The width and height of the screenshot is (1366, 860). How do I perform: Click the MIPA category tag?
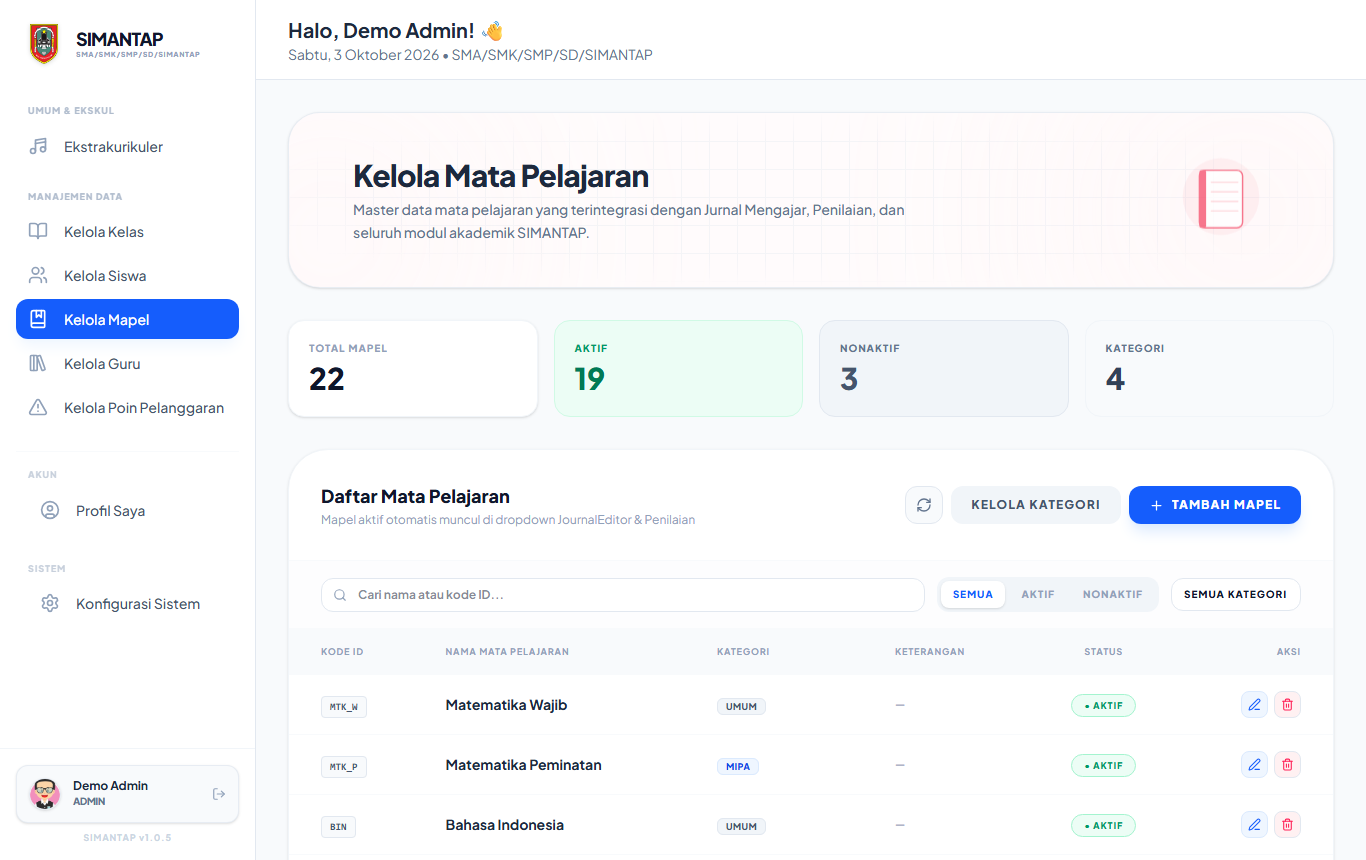click(x=738, y=767)
